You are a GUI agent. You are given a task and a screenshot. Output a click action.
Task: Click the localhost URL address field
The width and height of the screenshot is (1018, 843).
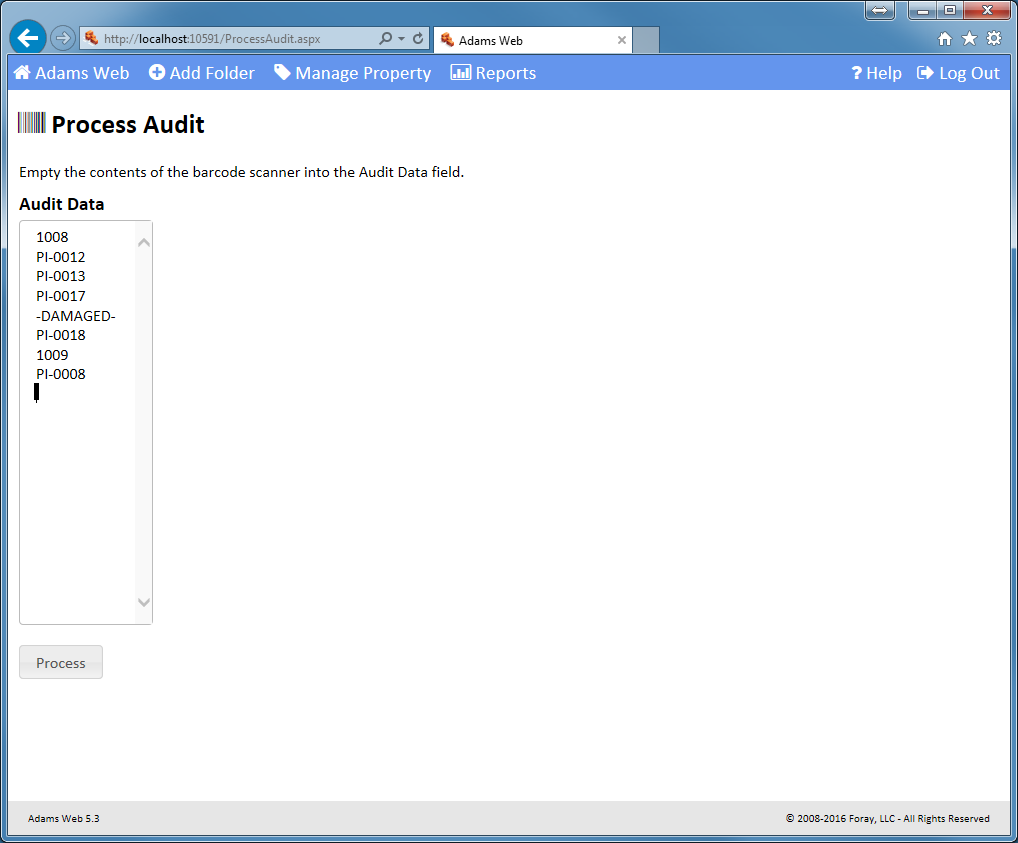(x=230, y=39)
